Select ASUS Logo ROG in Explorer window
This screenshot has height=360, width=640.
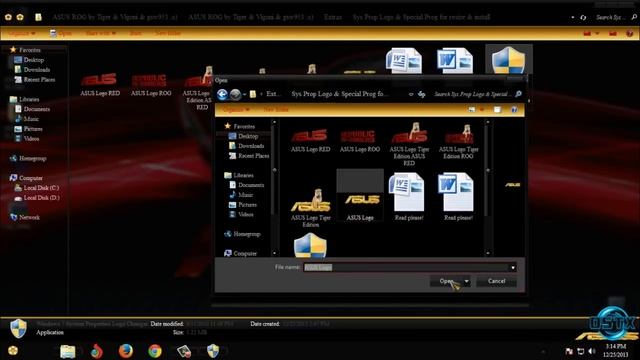(x=151, y=85)
